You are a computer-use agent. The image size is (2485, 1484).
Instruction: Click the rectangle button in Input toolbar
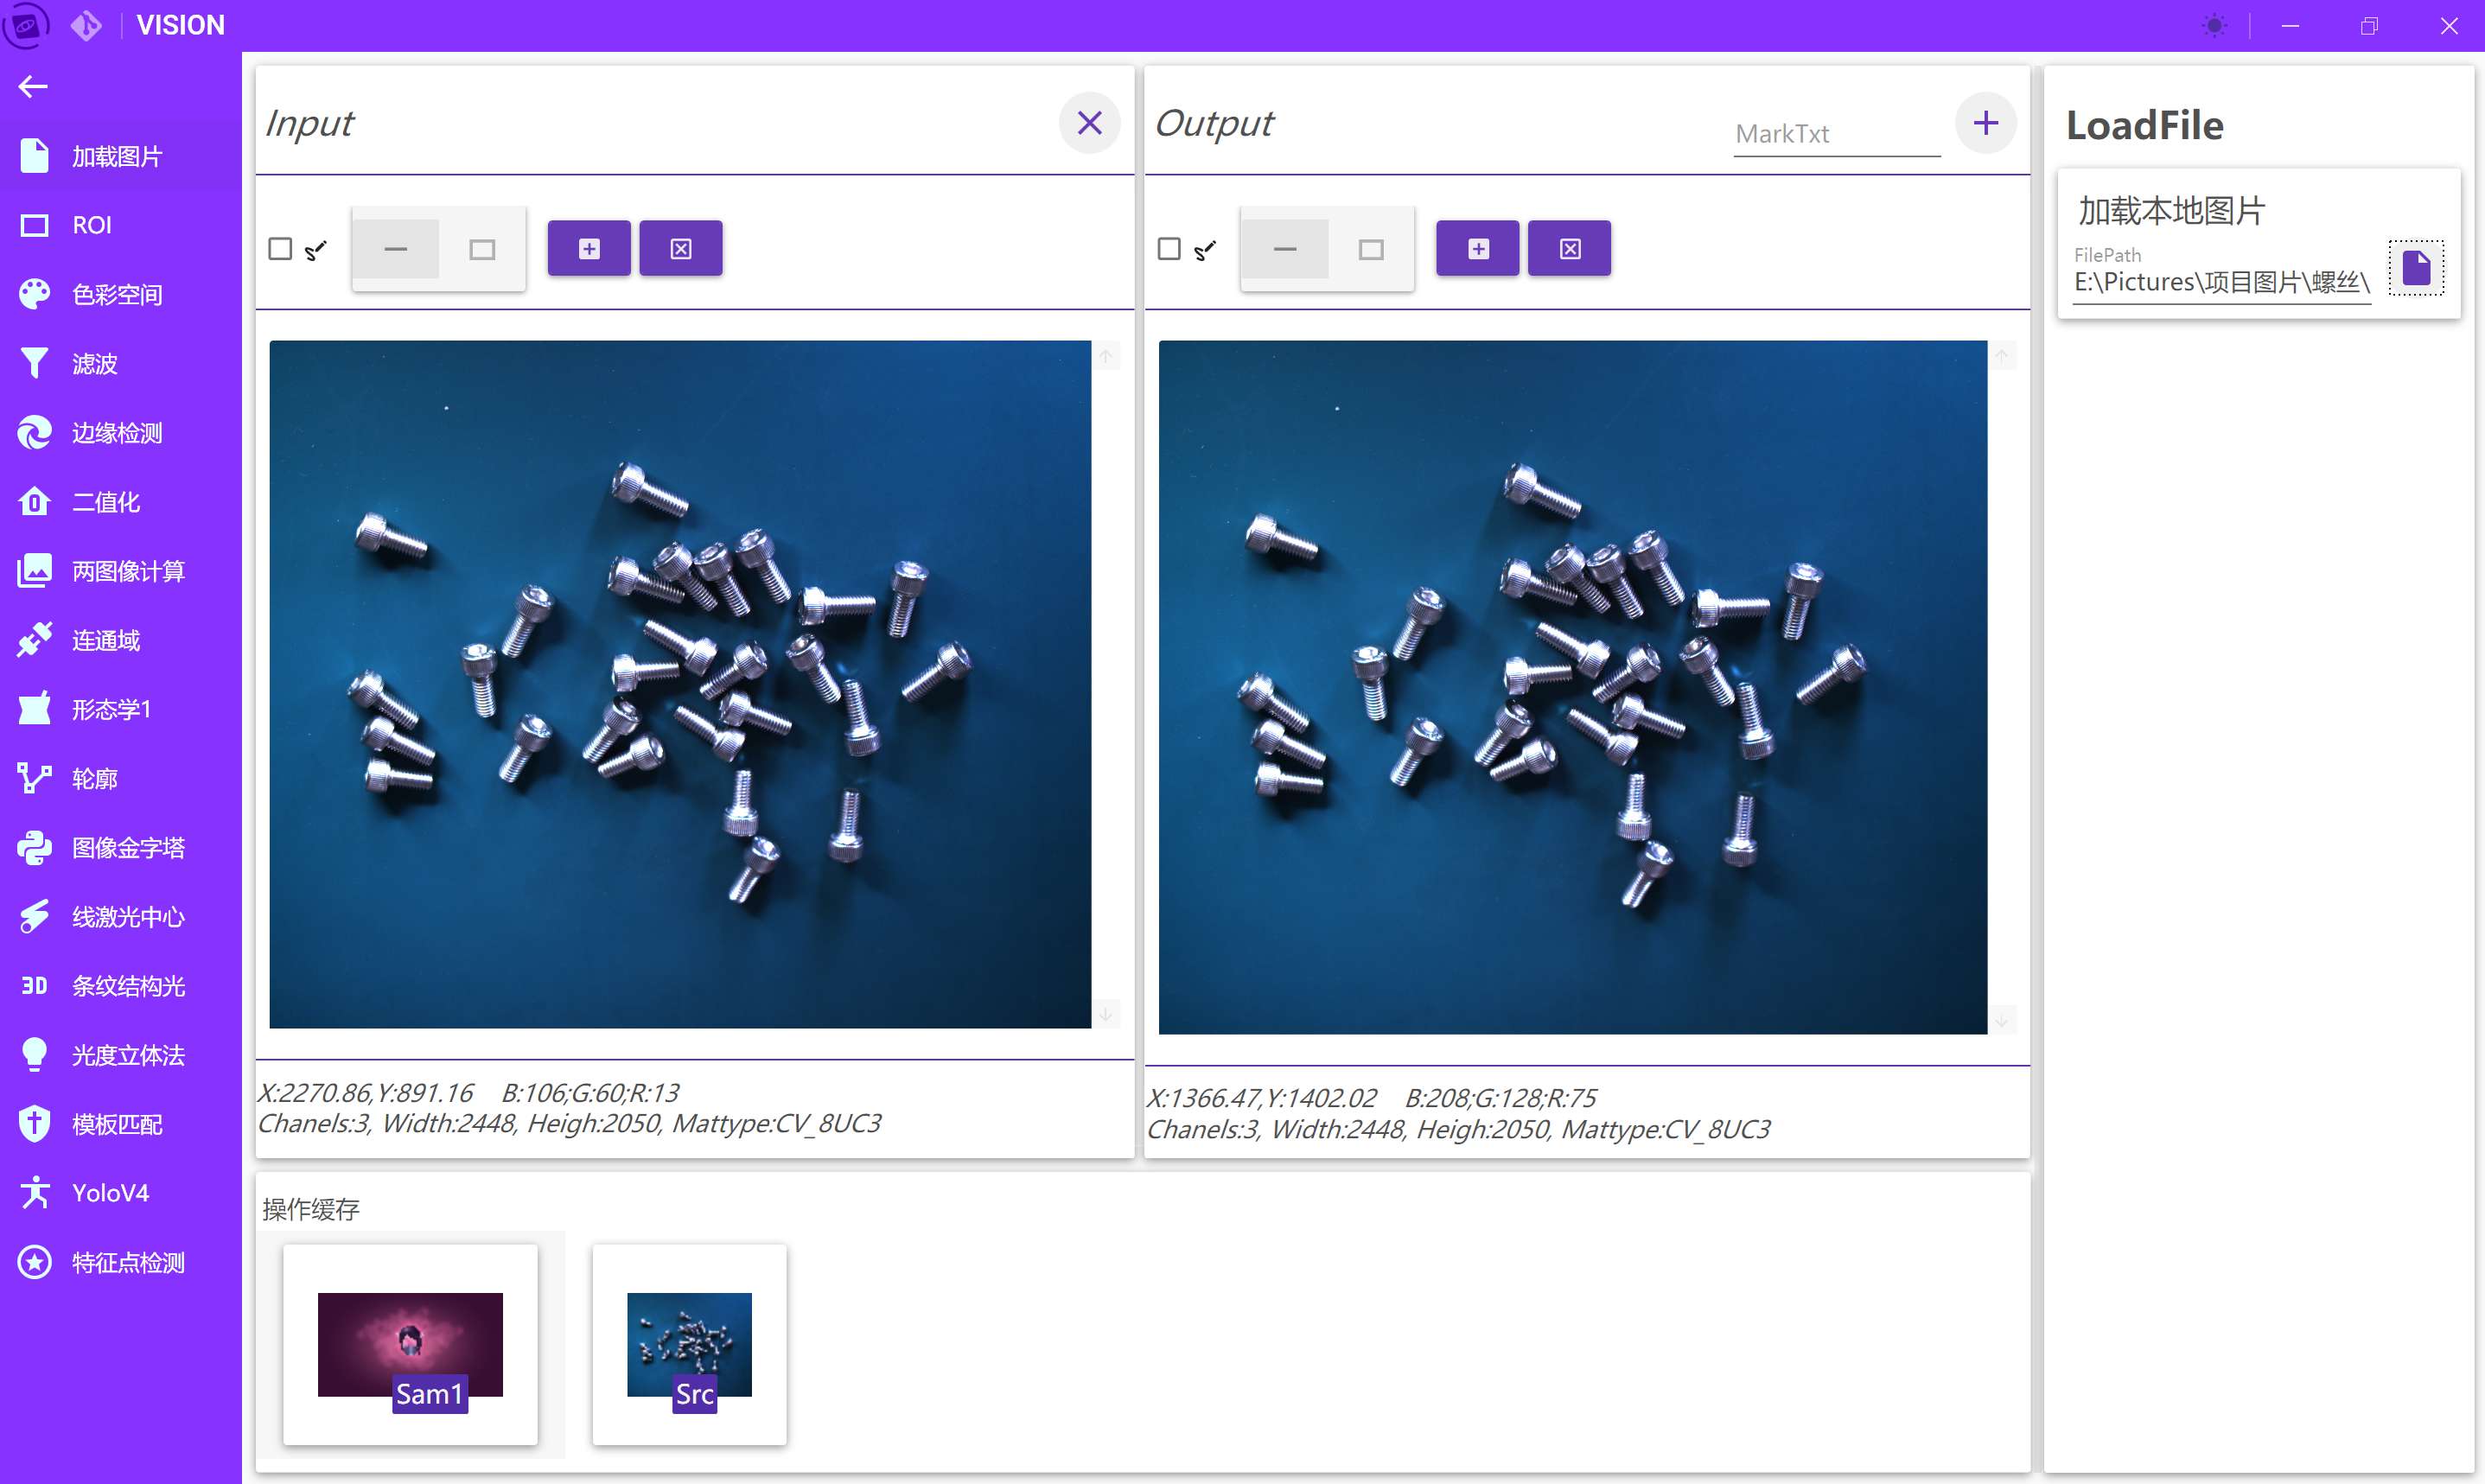(482, 250)
